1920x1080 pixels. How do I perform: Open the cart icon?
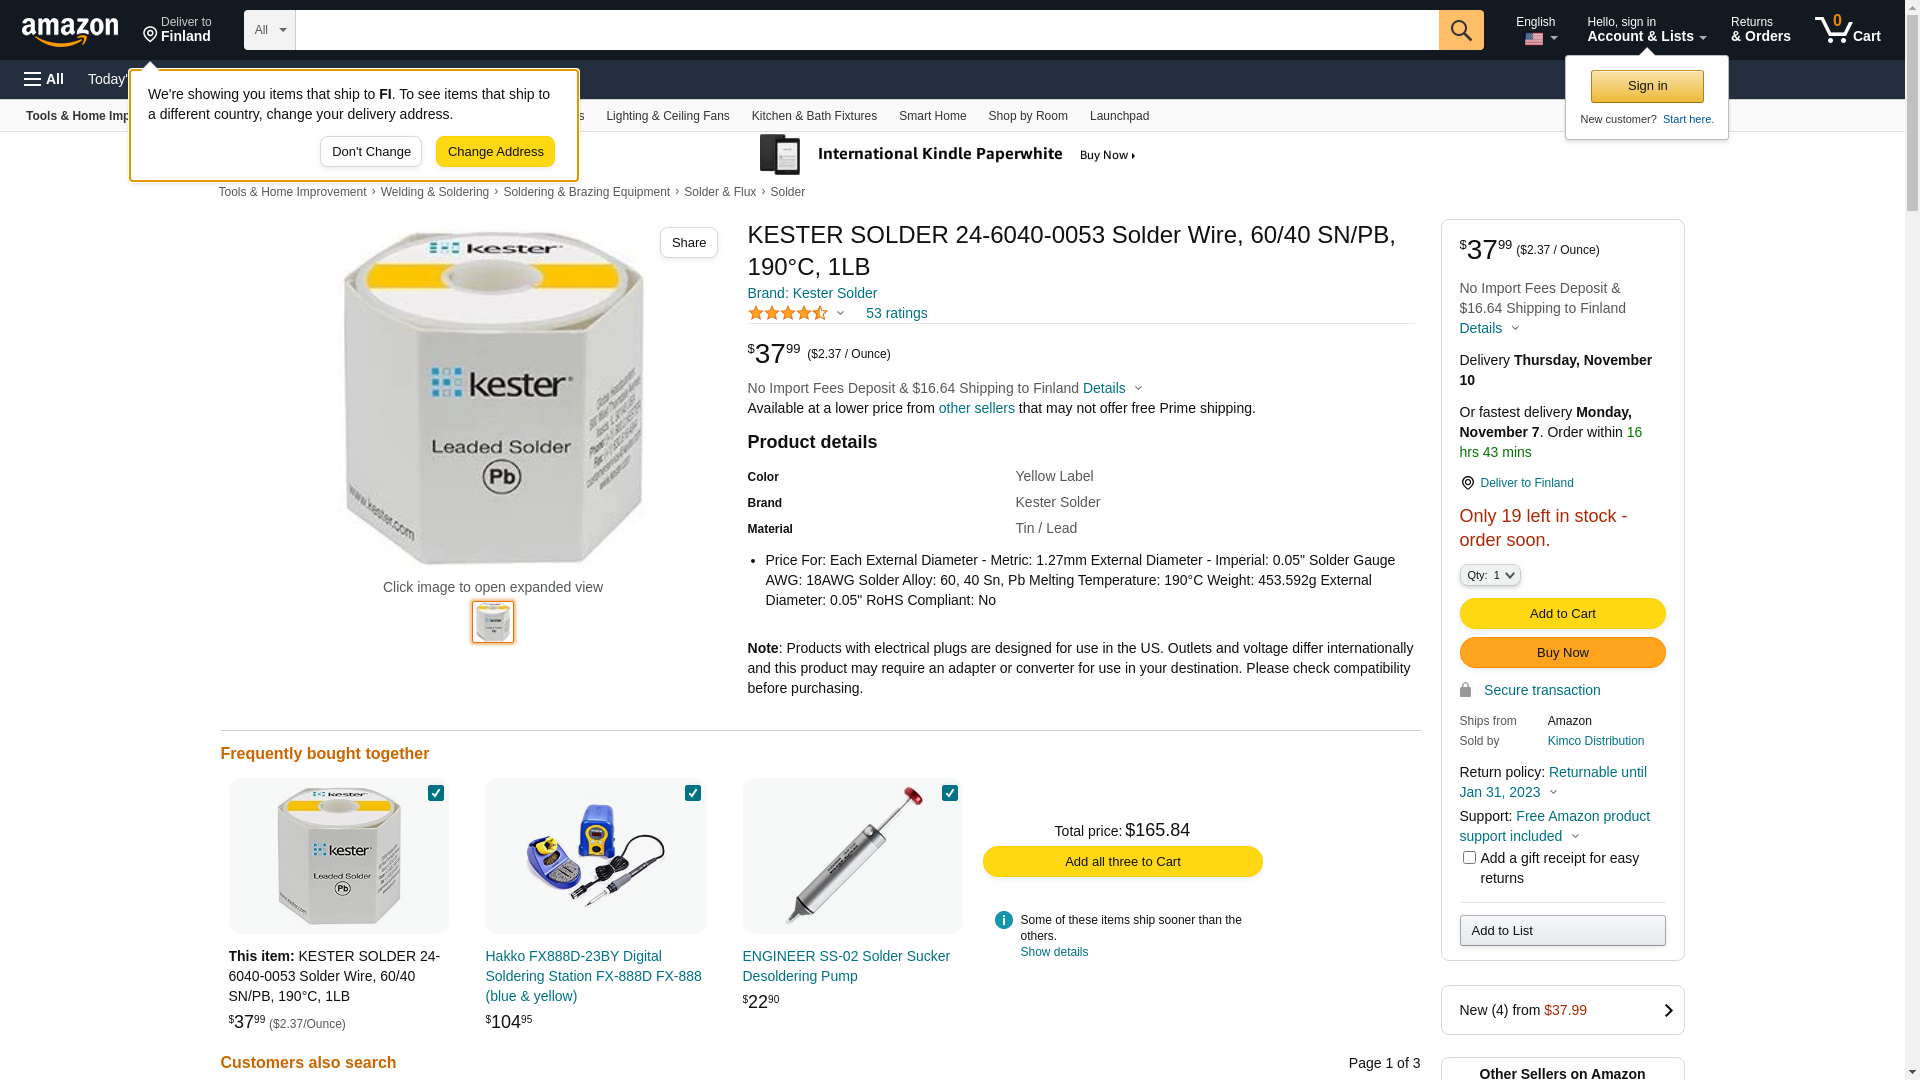[x=1847, y=30]
